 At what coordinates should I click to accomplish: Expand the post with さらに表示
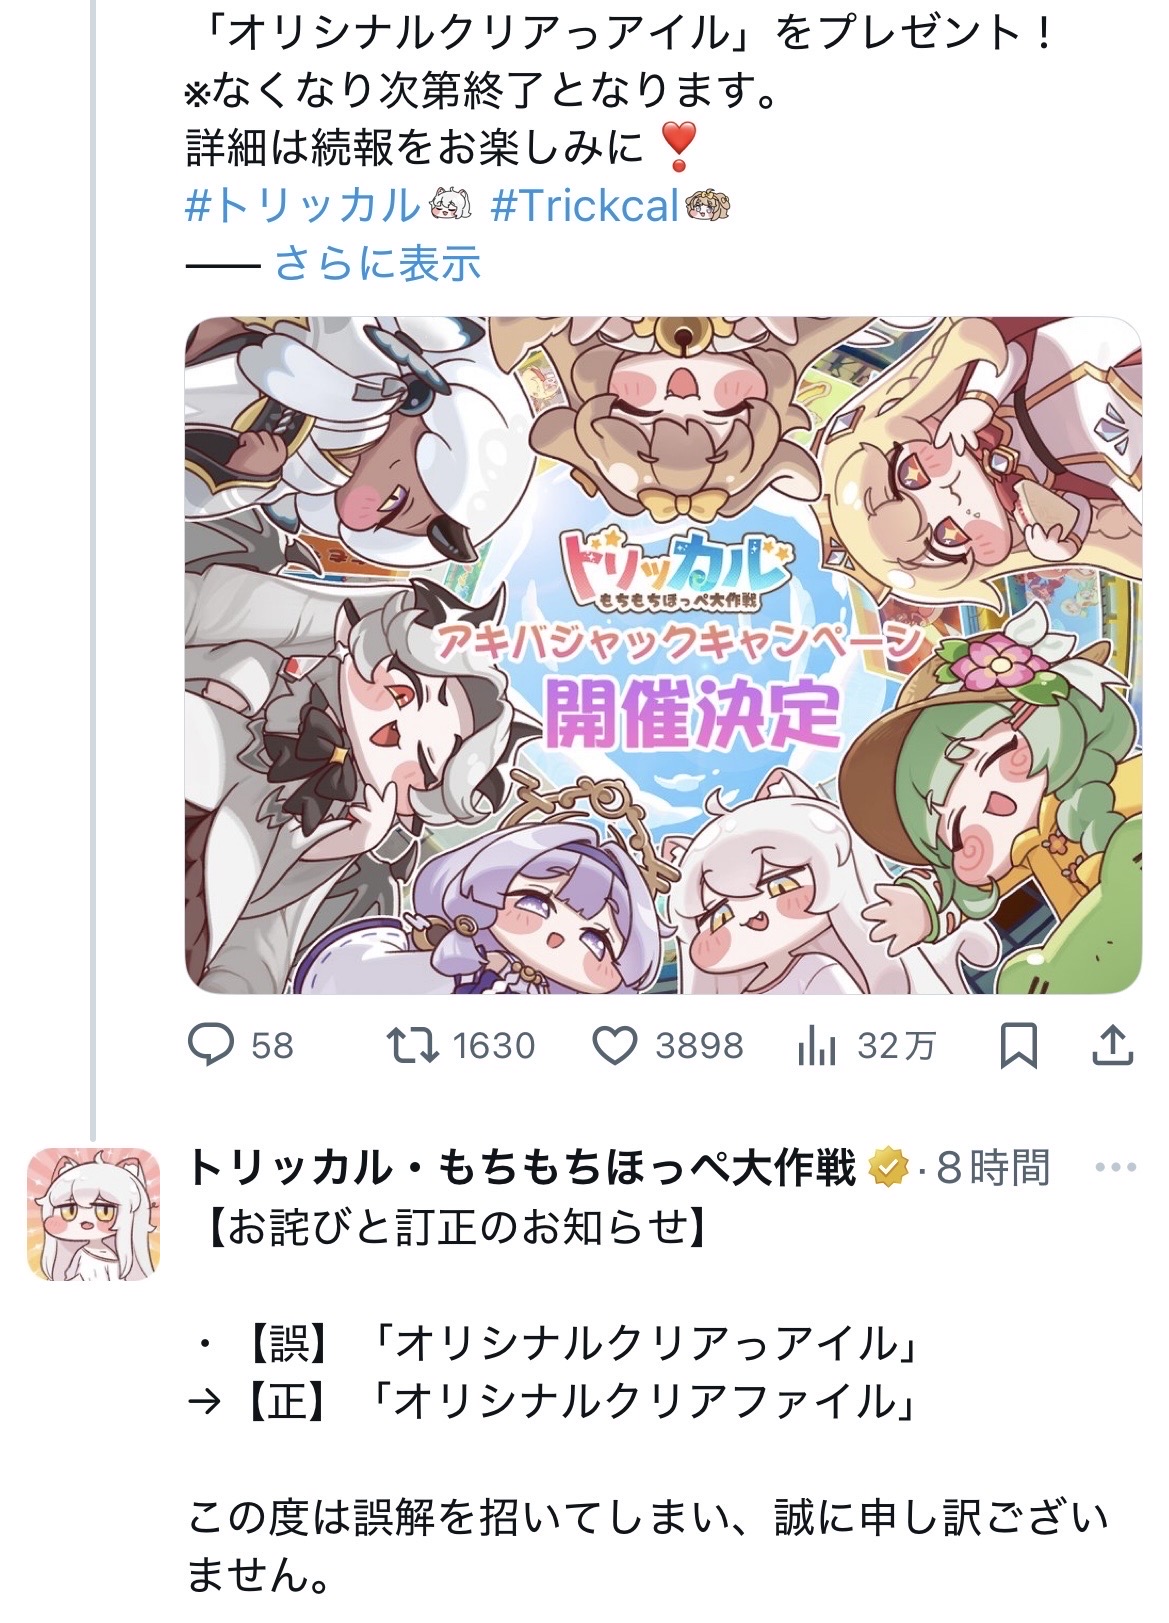point(378,263)
